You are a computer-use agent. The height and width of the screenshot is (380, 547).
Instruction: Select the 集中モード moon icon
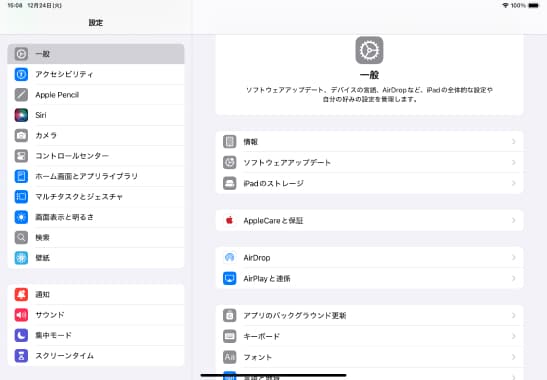tap(21, 335)
